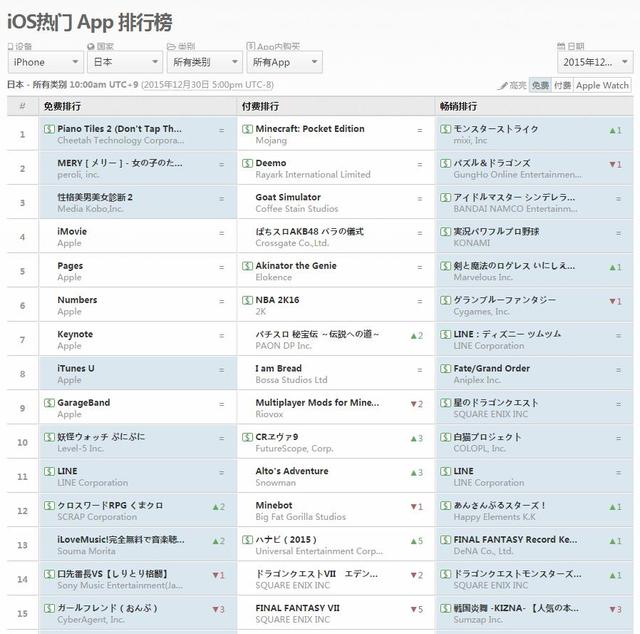
Task: Click rank change ▲5 beside ハナビ (2015)
Action: pyautogui.click(x=417, y=541)
